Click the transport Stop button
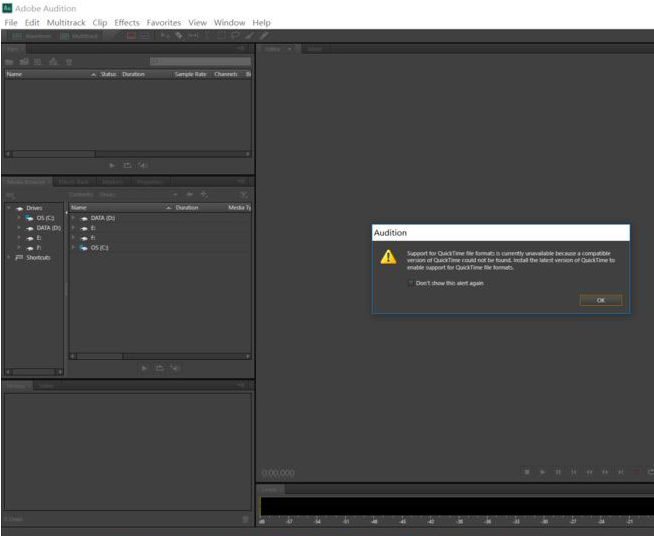The width and height of the screenshot is (654, 536). tap(527, 472)
